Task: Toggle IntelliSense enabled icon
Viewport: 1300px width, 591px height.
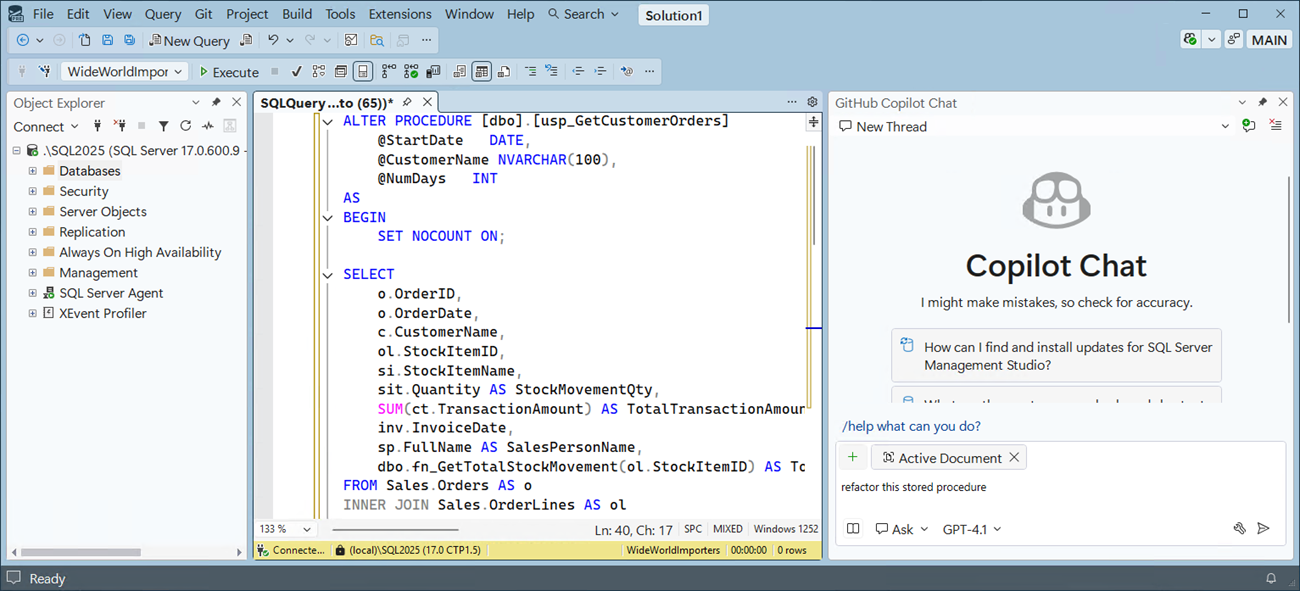Action: coord(363,72)
